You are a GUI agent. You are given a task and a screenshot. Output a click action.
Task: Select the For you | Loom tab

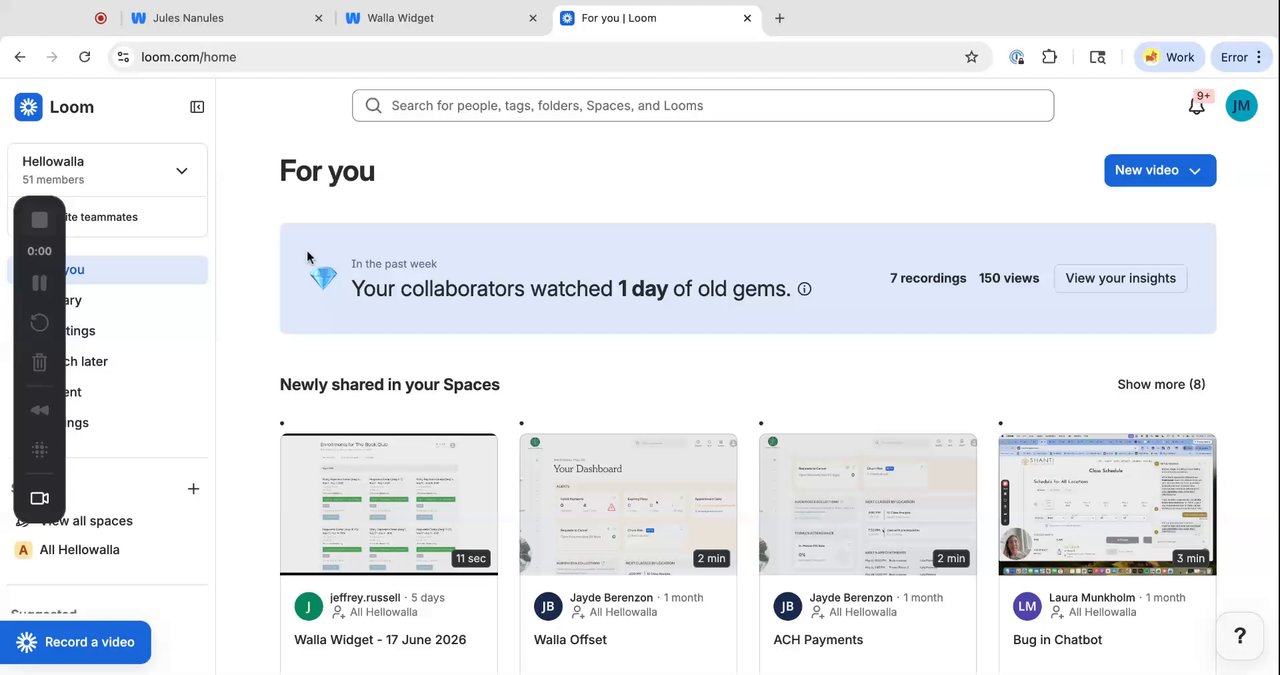656,18
